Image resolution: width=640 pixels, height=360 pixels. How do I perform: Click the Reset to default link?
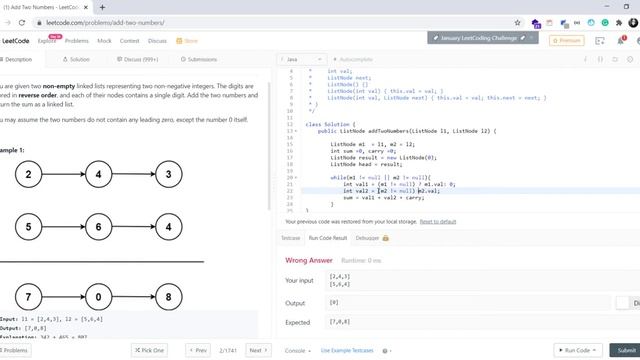(438, 222)
